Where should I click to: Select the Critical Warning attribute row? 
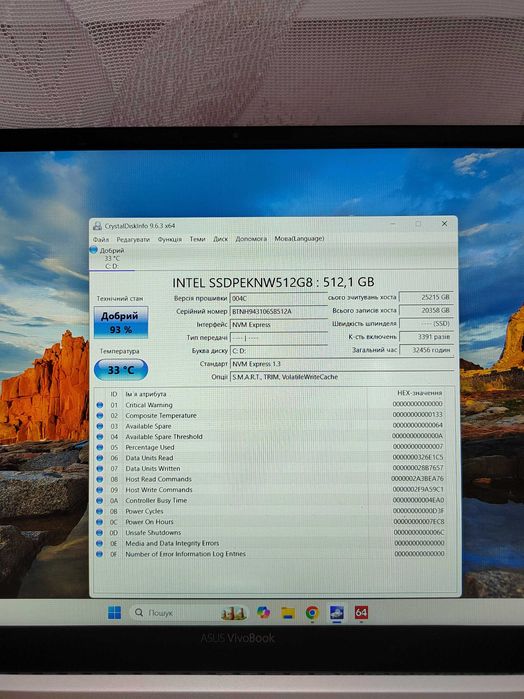[272, 405]
